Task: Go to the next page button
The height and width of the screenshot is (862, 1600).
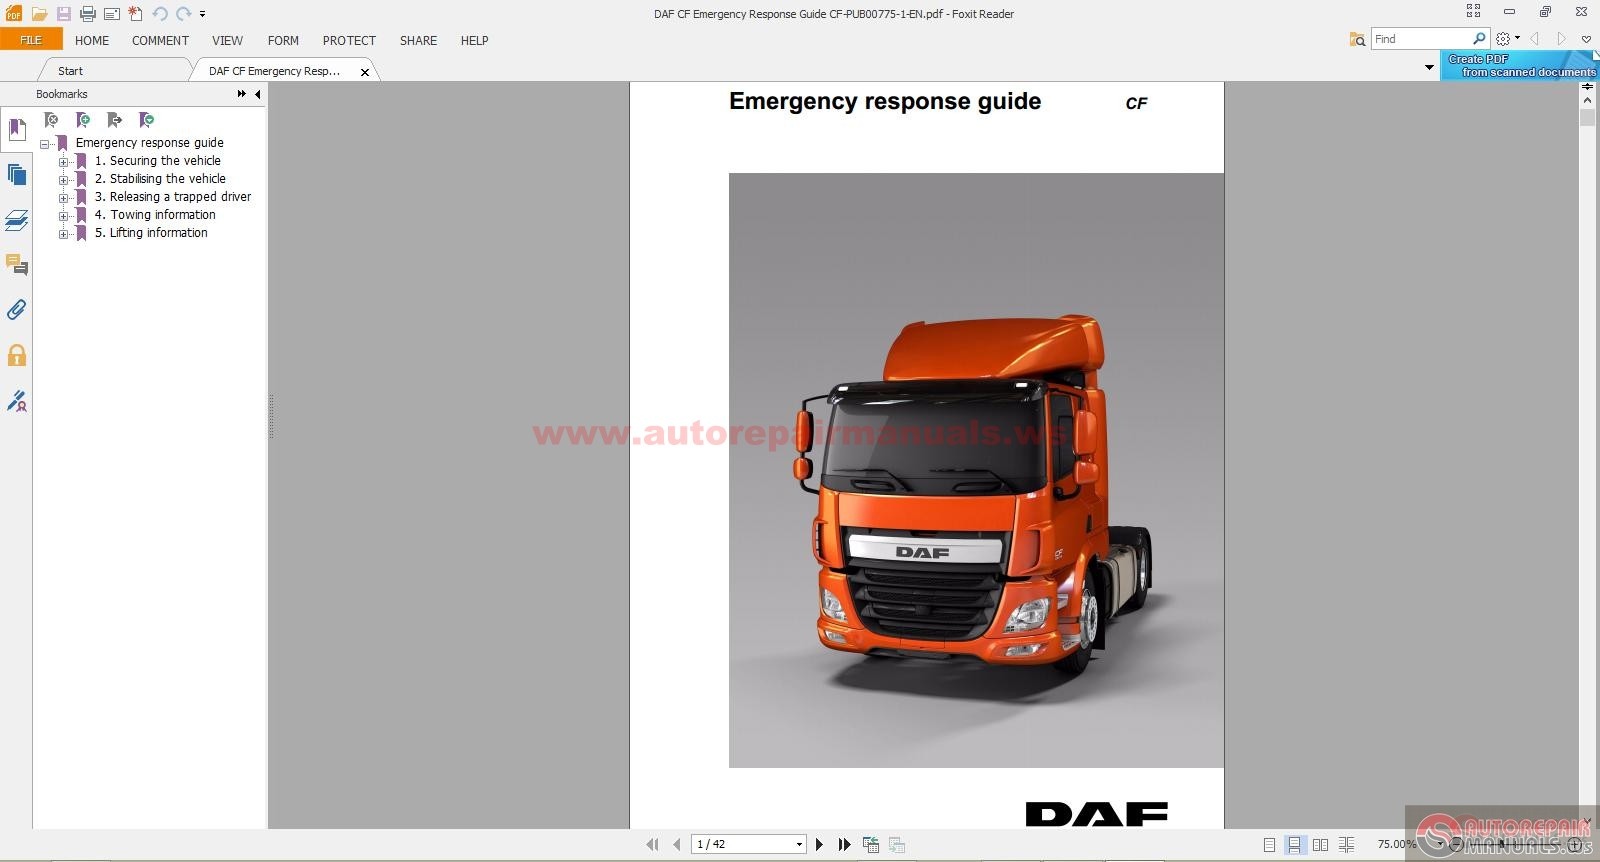Action: point(820,845)
